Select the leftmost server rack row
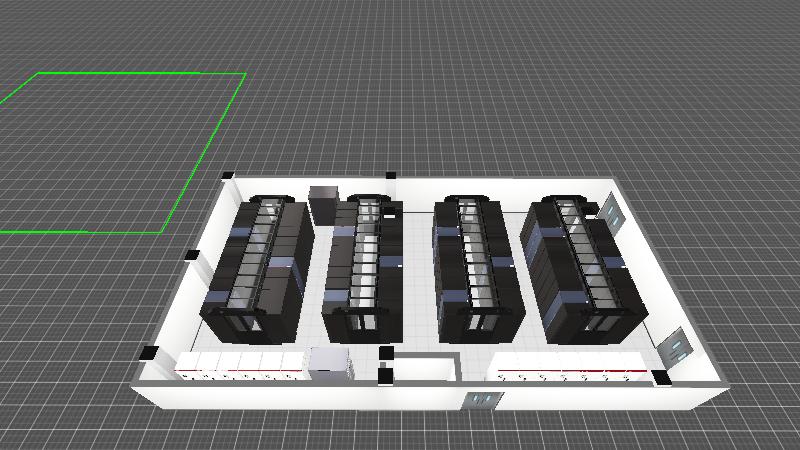 (258, 265)
